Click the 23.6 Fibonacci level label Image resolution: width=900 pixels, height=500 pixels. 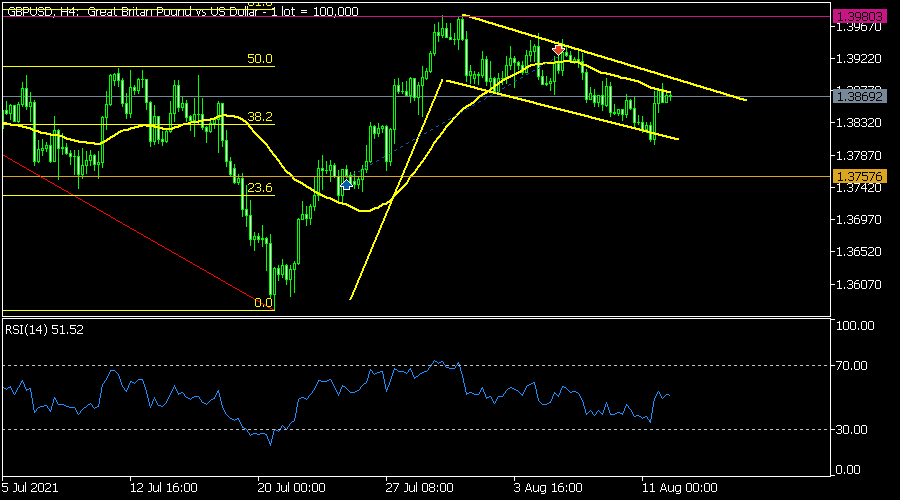pyautogui.click(x=259, y=188)
